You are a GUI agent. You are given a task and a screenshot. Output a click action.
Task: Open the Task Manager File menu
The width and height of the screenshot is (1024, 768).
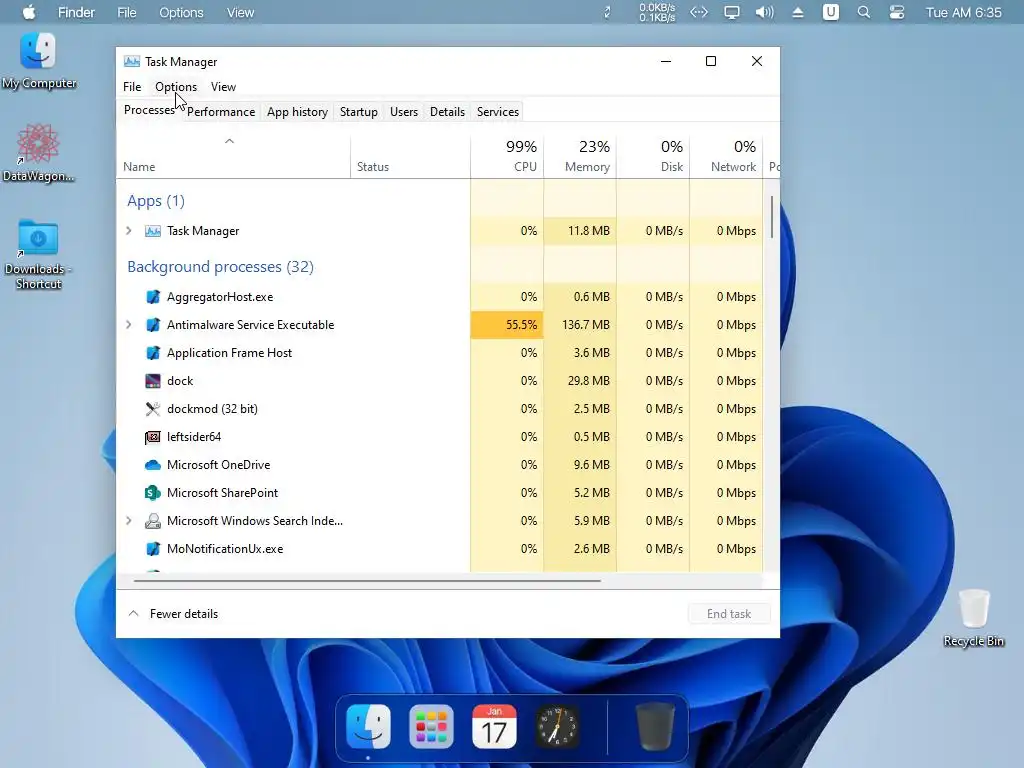click(x=132, y=87)
